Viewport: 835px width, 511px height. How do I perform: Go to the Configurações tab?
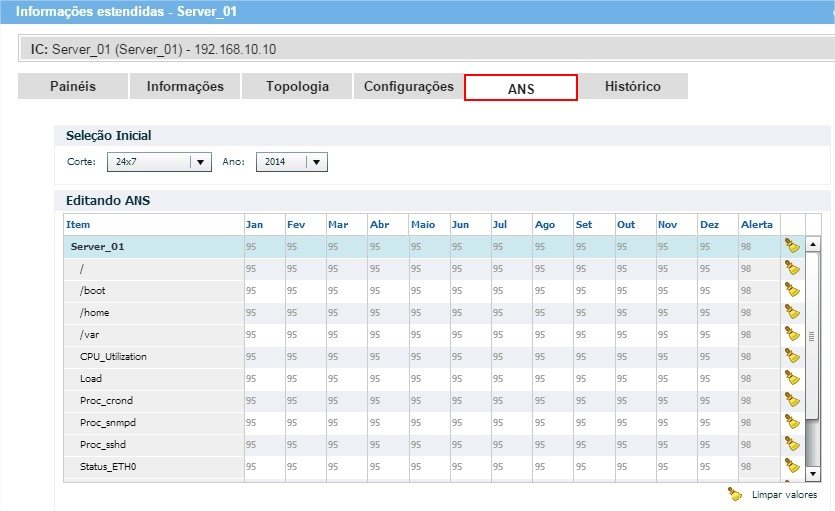408,87
